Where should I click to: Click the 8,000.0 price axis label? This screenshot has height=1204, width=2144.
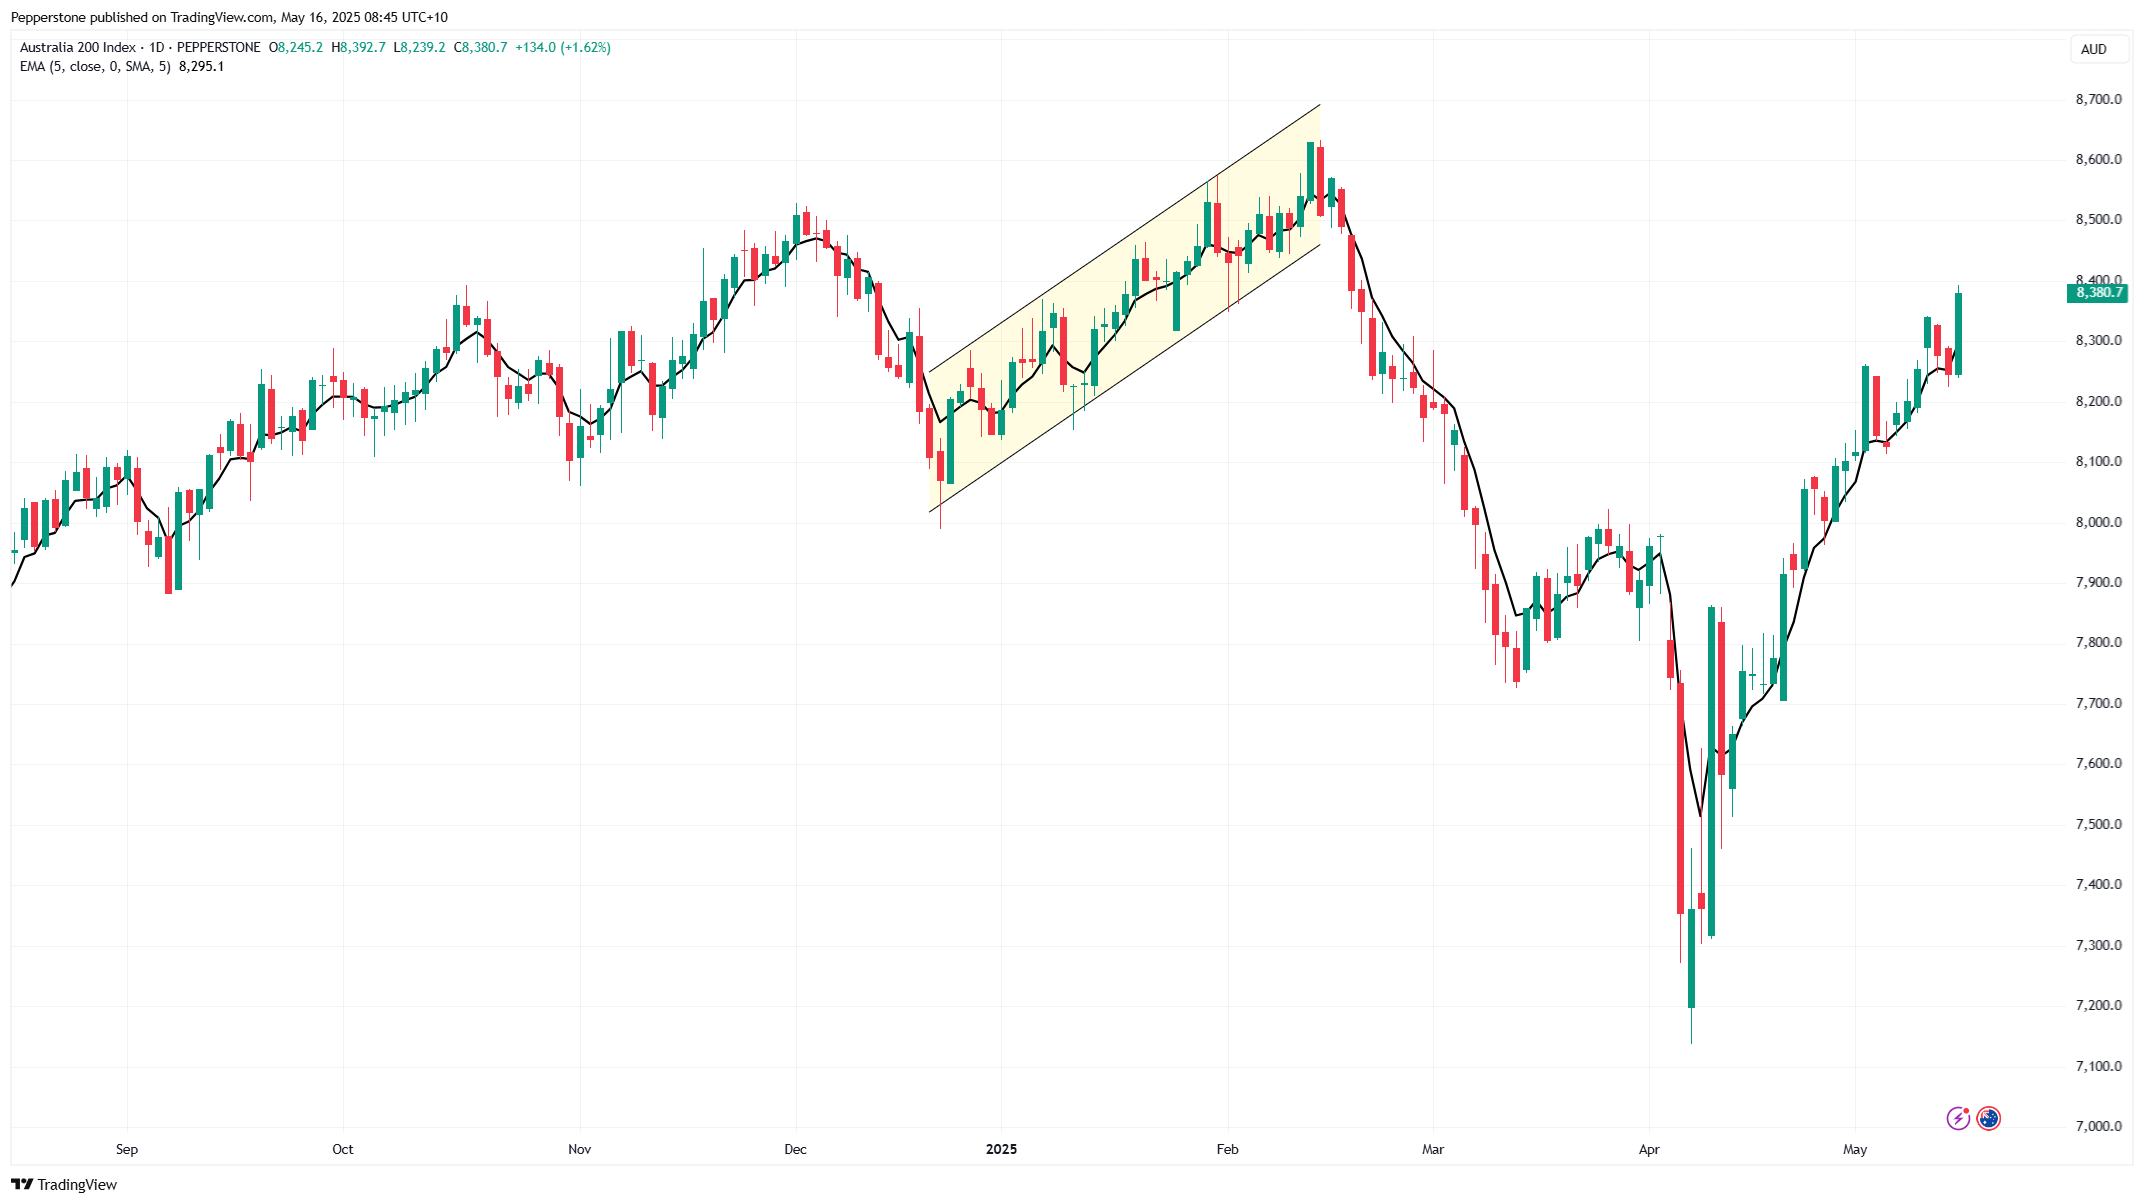tap(2098, 522)
